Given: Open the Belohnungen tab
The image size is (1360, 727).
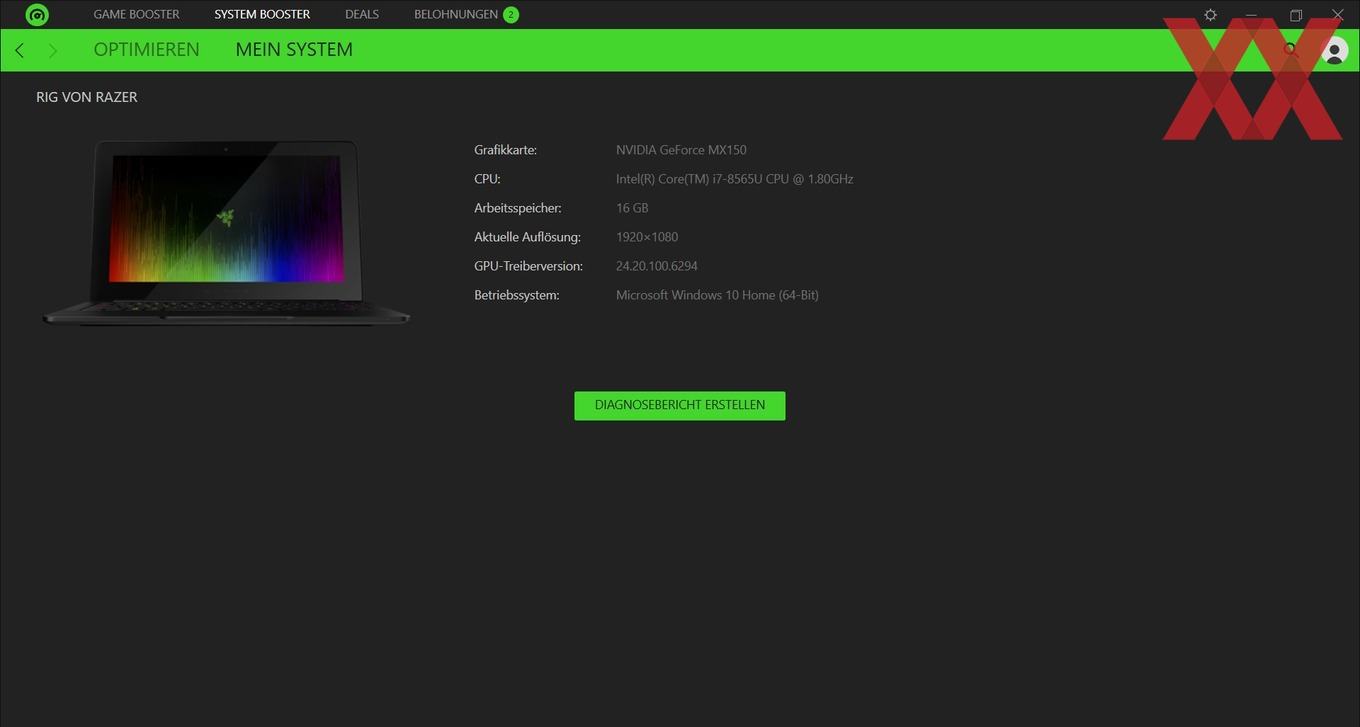Looking at the screenshot, I should [456, 15].
